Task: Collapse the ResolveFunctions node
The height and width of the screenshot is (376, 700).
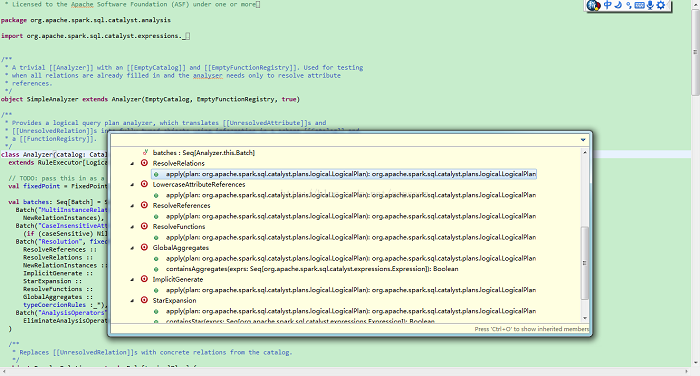Action: (132, 226)
